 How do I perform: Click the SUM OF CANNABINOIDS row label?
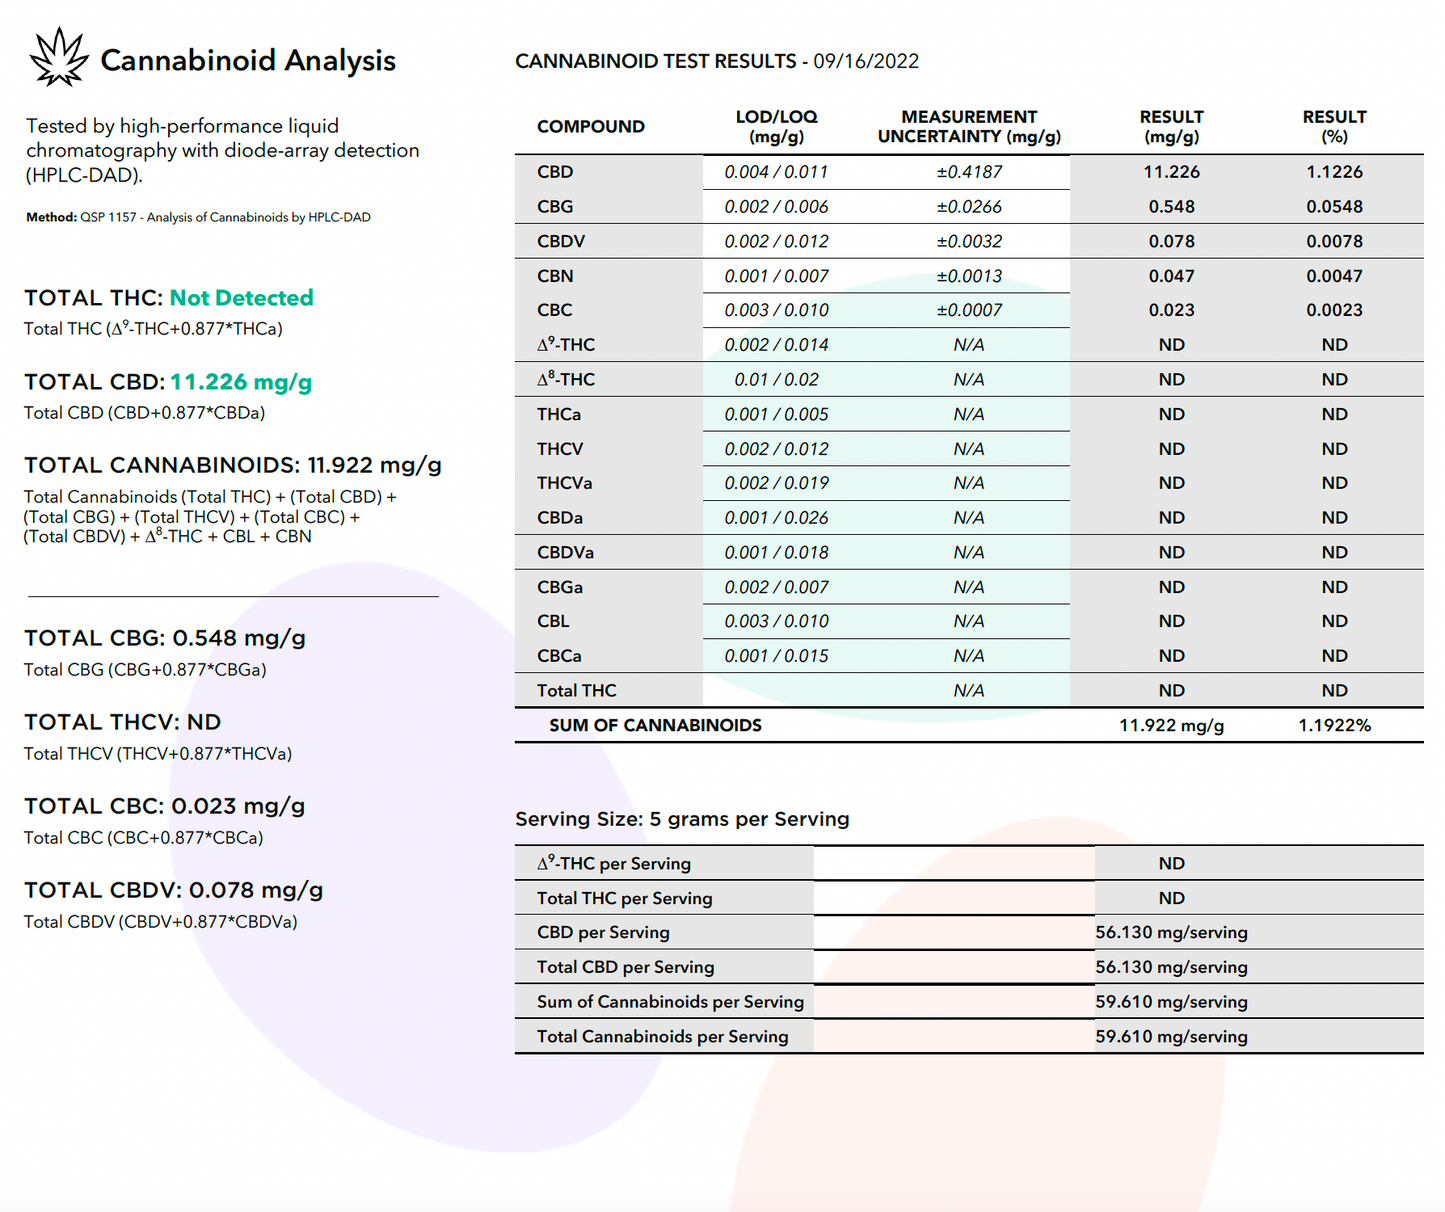[656, 725]
